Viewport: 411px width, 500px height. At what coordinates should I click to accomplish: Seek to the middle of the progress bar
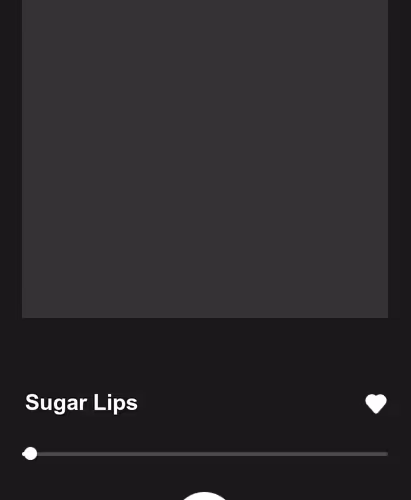pos(205,454)
